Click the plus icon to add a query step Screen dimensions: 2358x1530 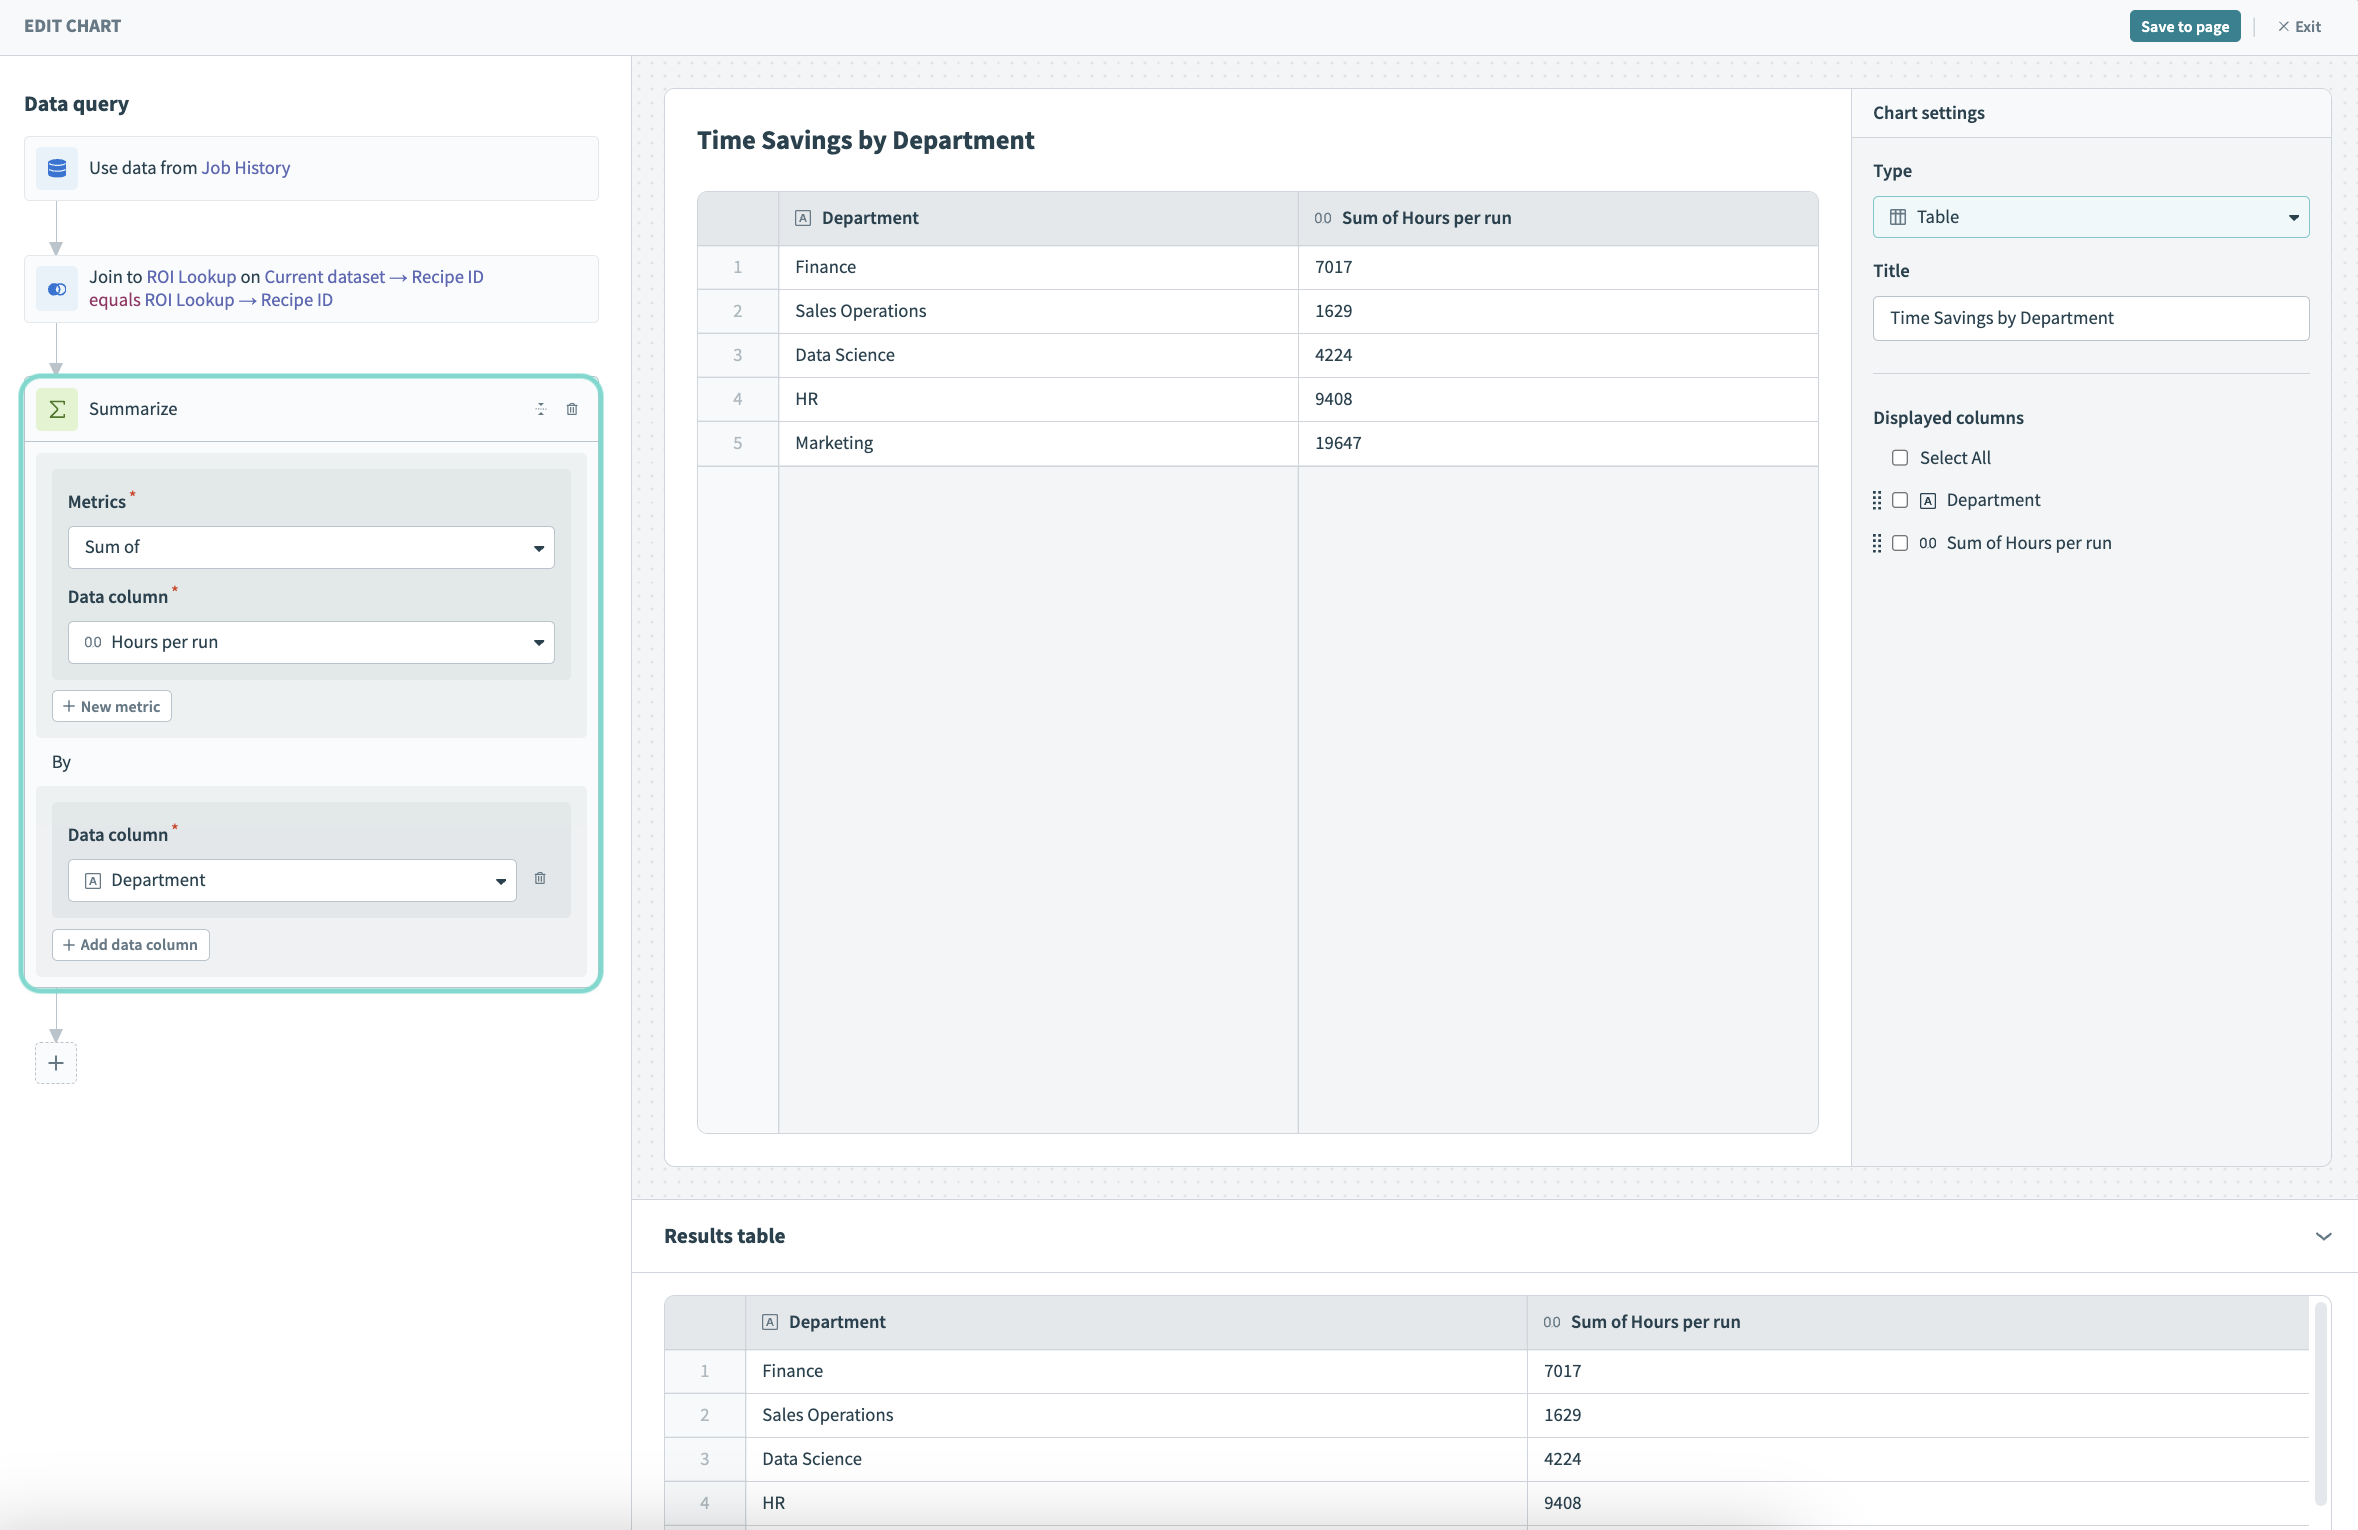(x=56, y=1063)
